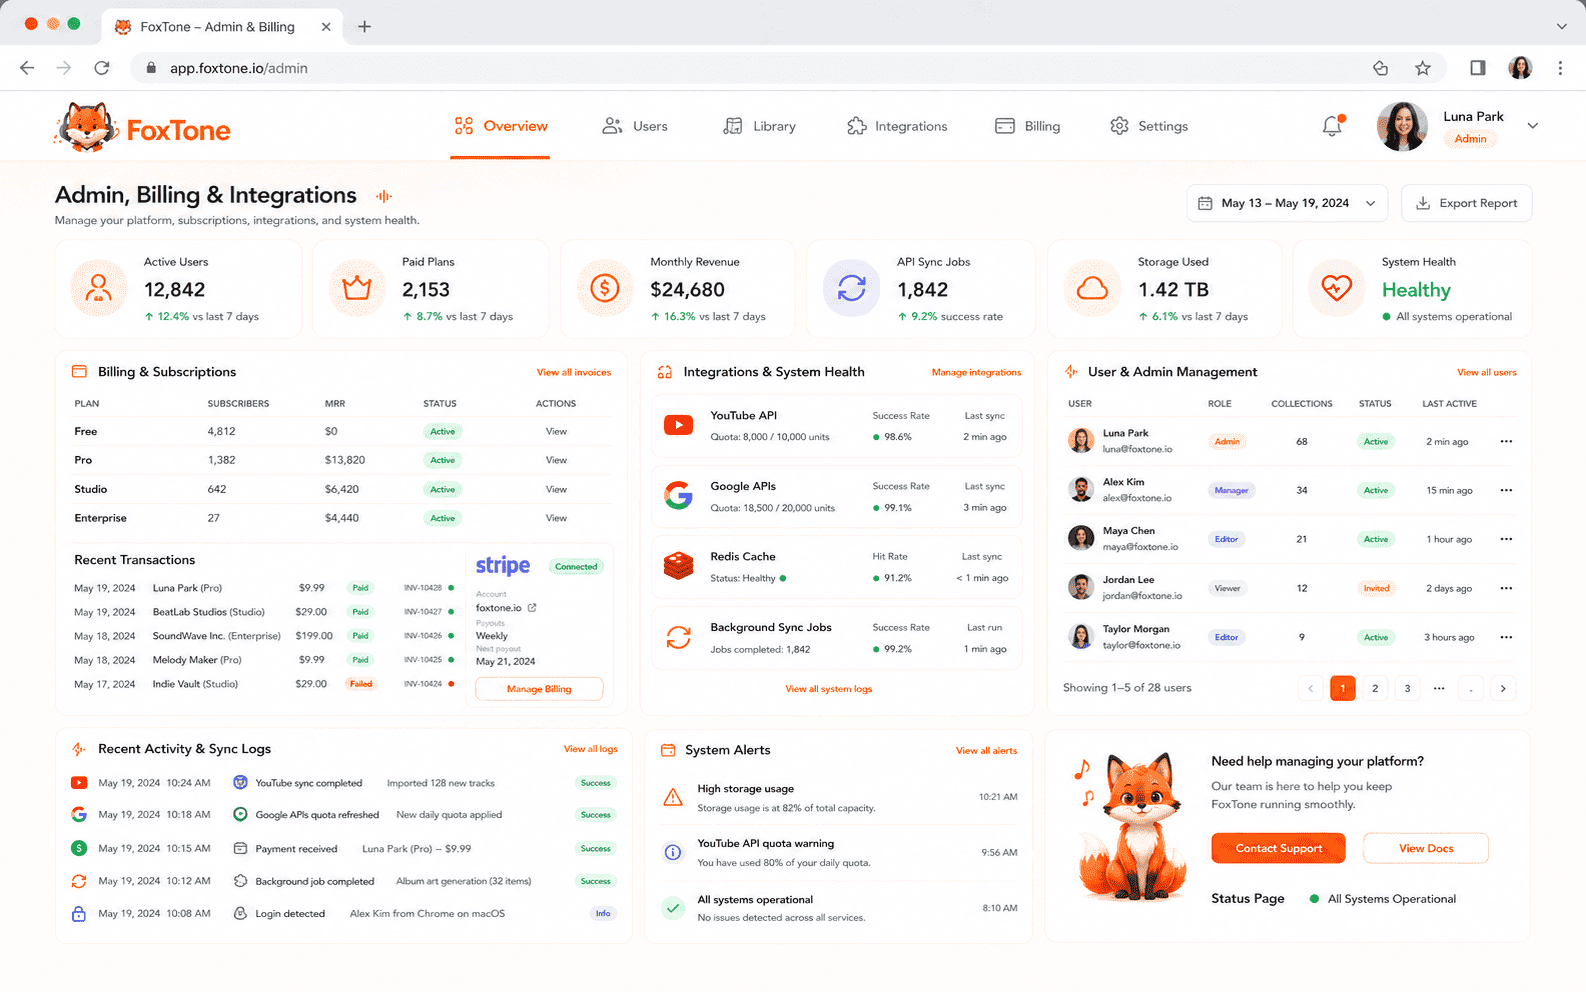1586x992 pixels.
Task: Click the Invited status for Jordan Lee
Action: (1376, 588)
